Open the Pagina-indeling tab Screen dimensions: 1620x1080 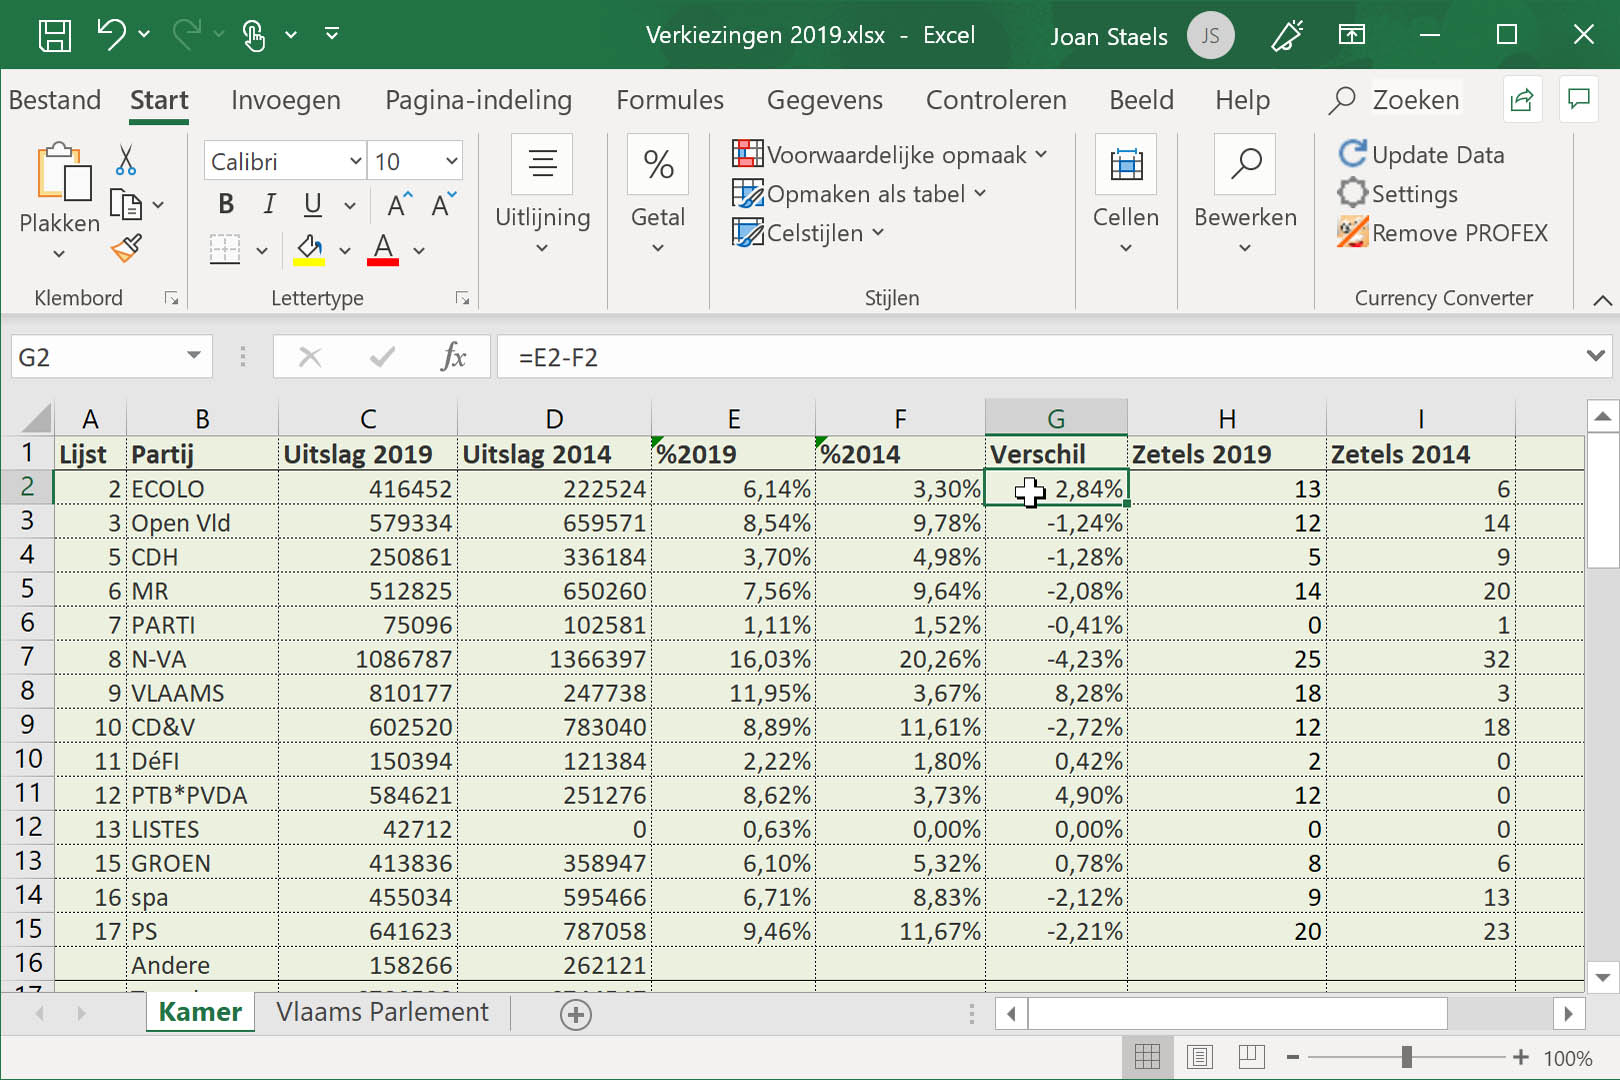(478, 100)
